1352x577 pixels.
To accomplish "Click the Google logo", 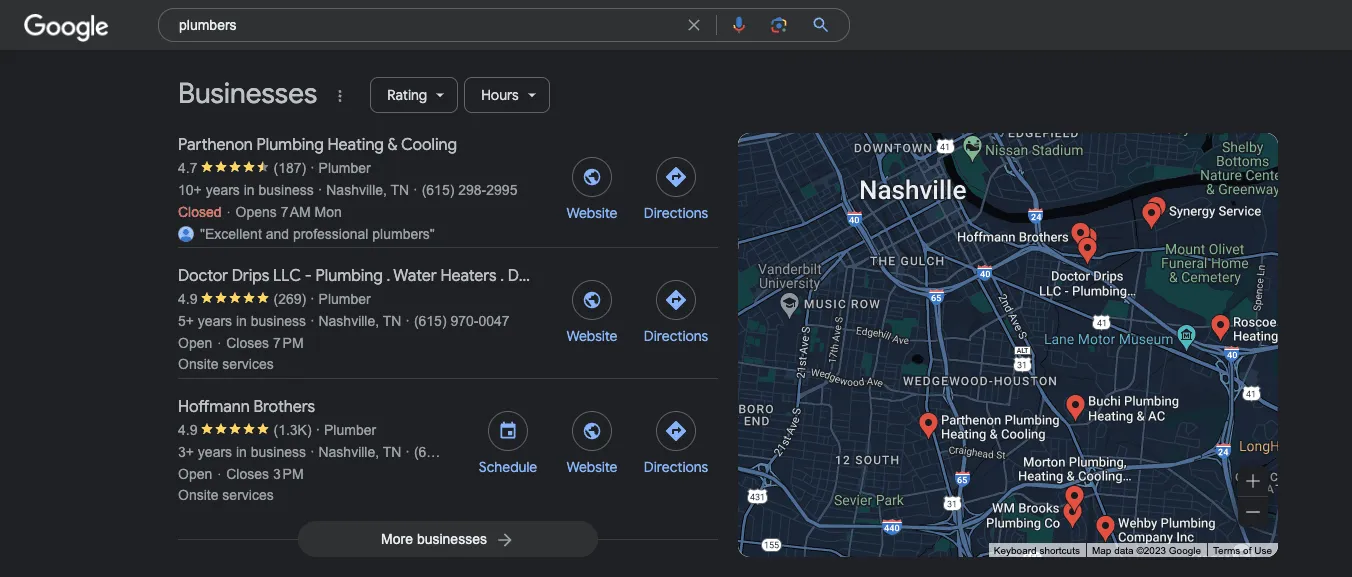I will click(x=65, y=27).
